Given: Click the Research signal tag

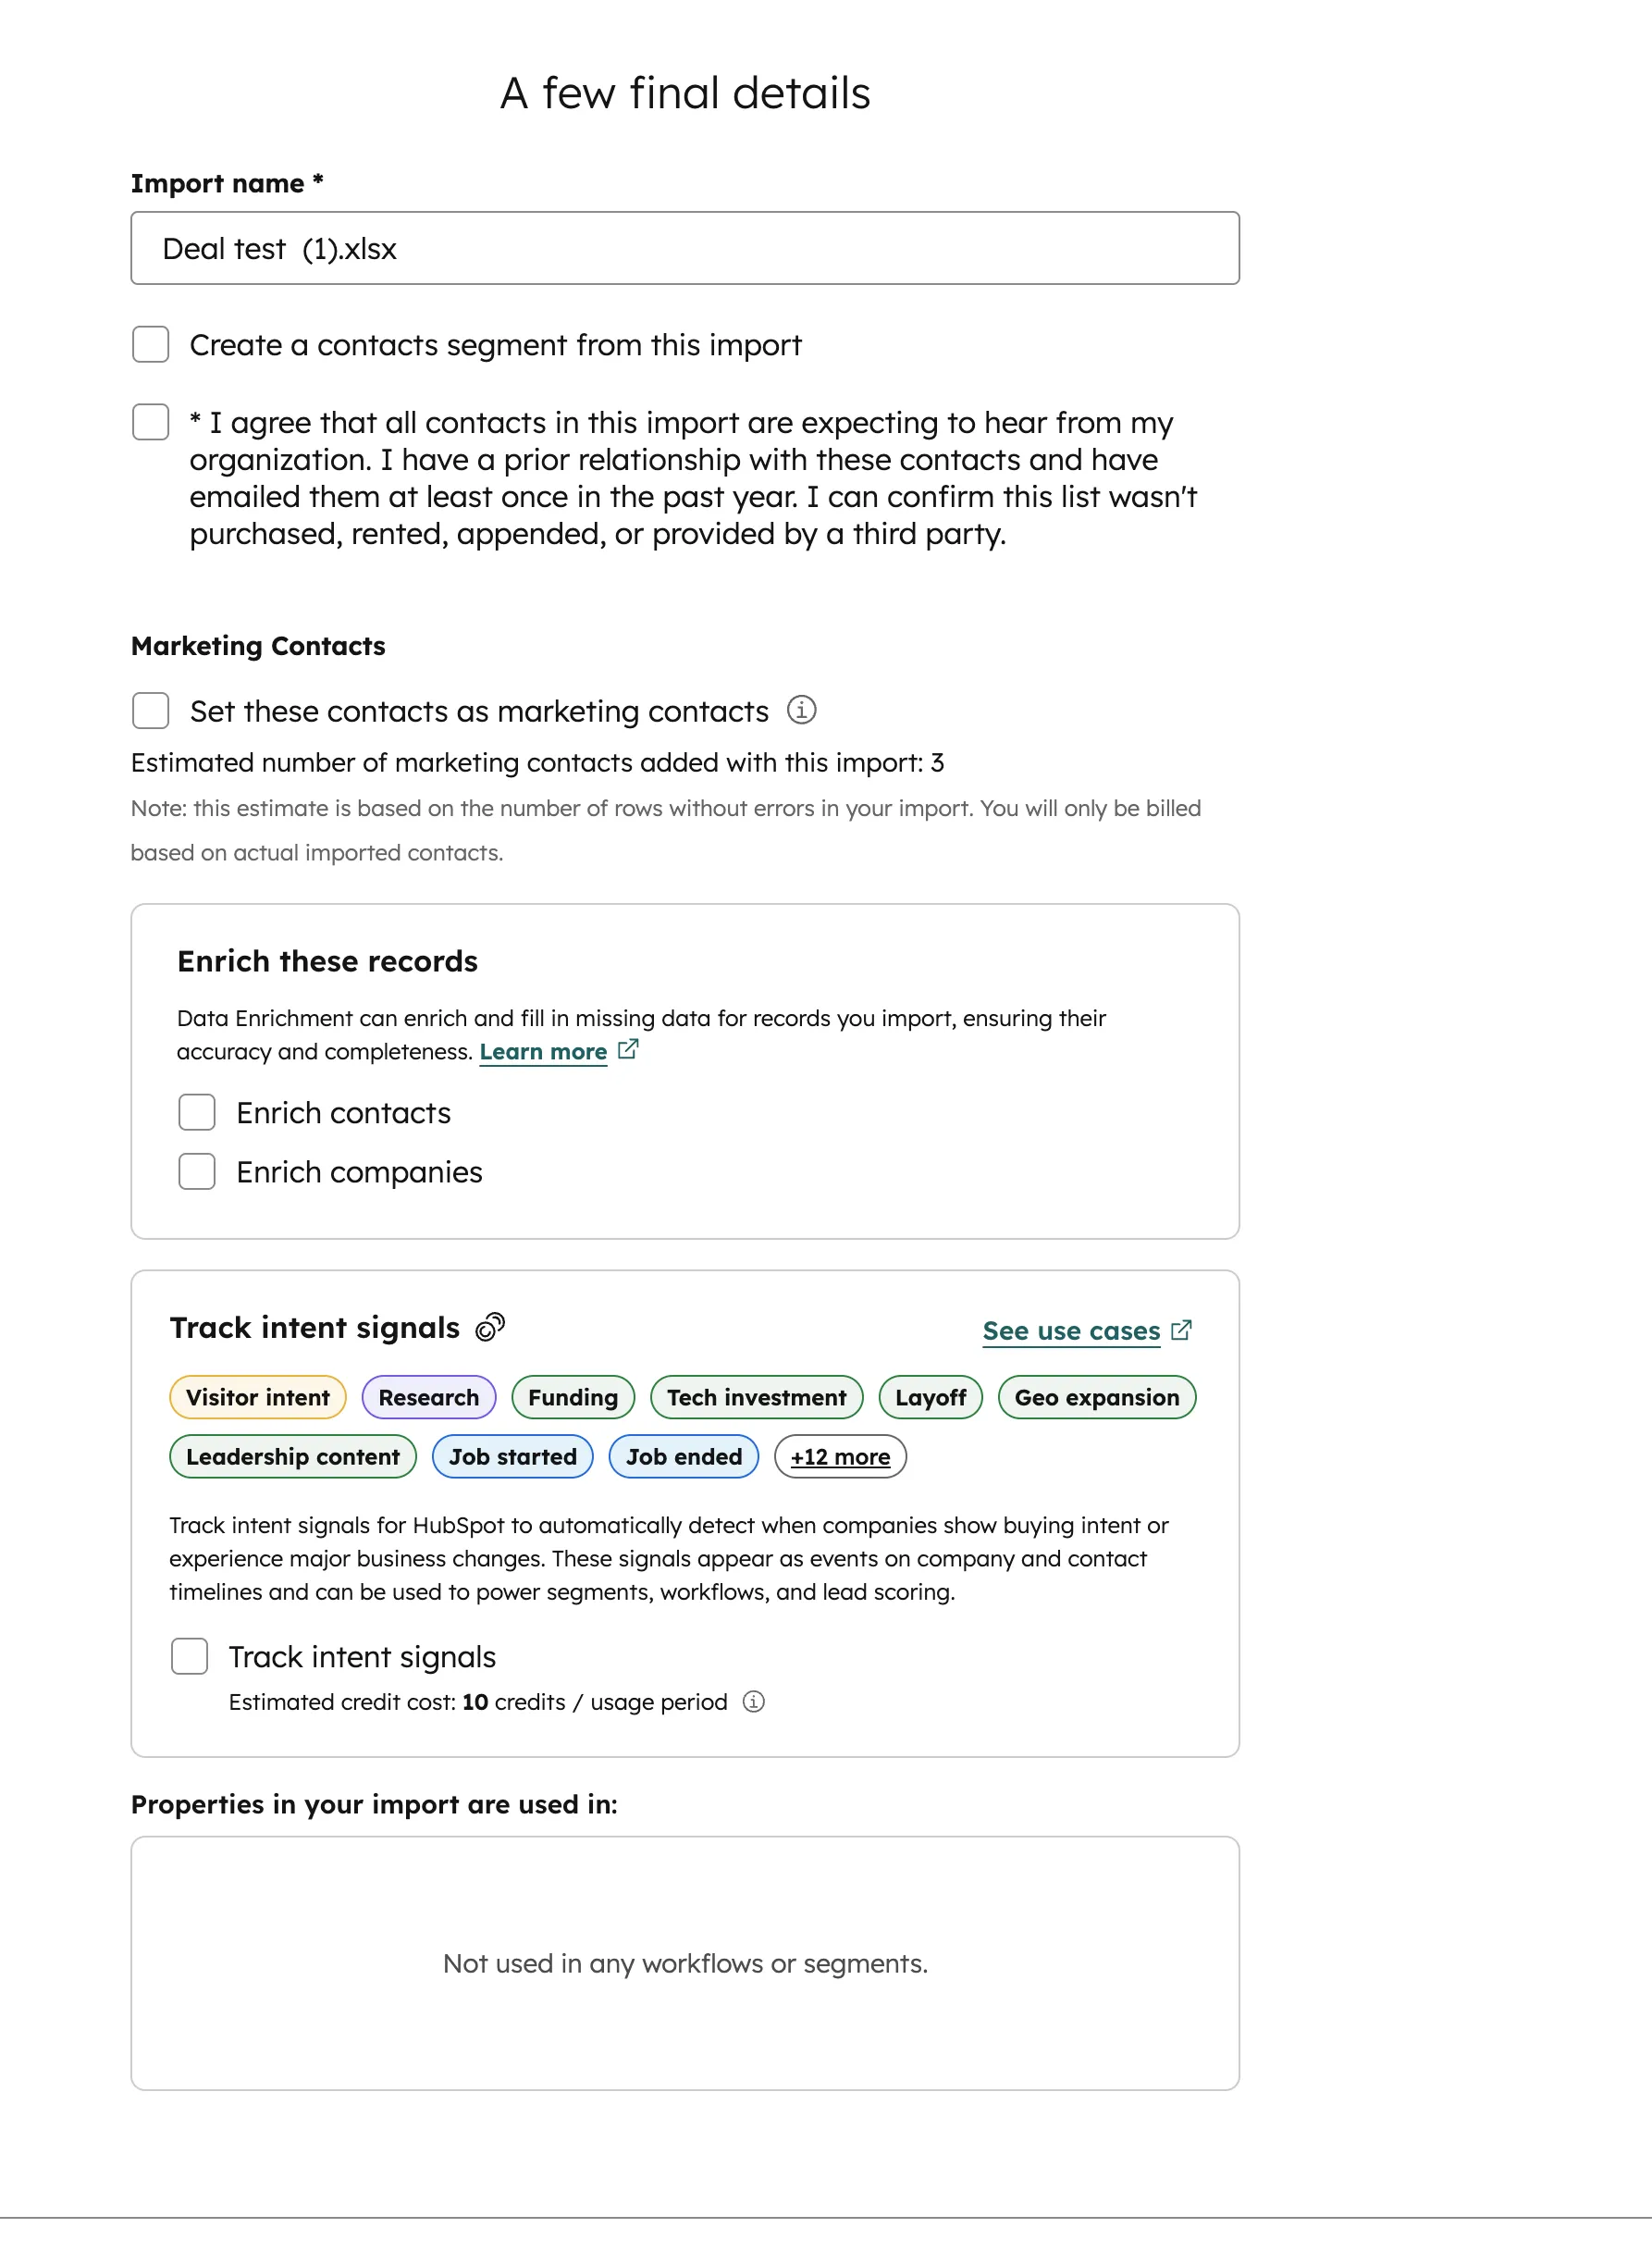Looking at the screenshot, I should tap(429, 1397).
